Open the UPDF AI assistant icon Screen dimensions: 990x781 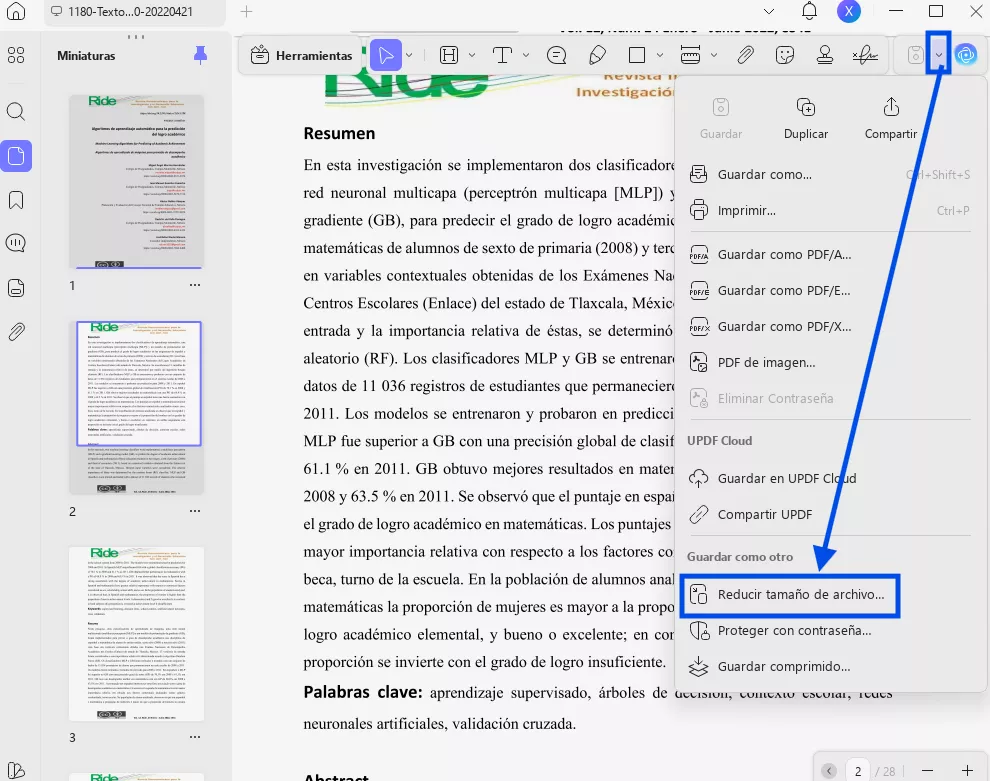coord(965,56)
